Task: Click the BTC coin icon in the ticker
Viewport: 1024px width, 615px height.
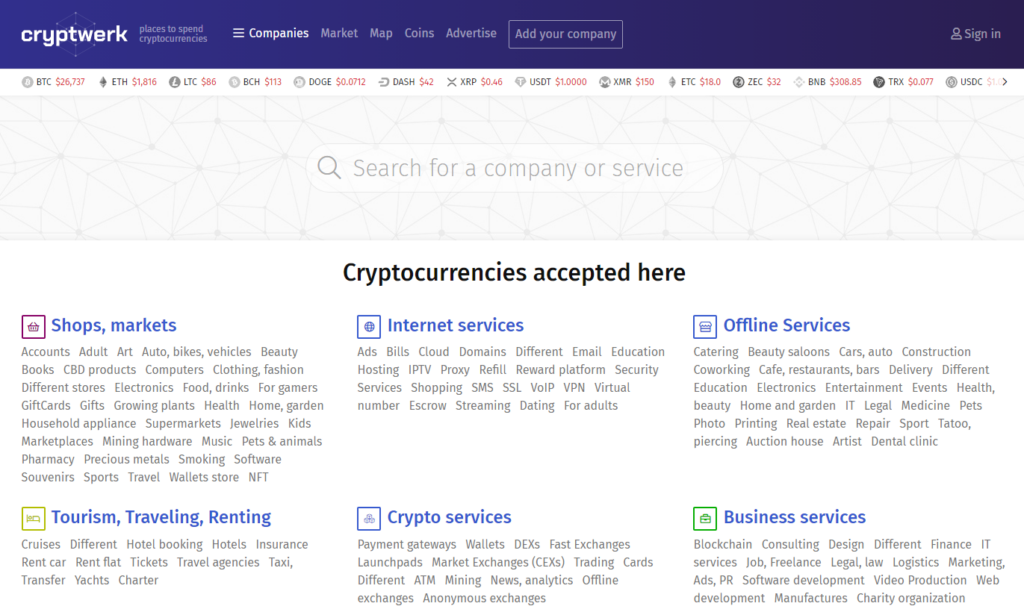Action: tap(27, 82)
